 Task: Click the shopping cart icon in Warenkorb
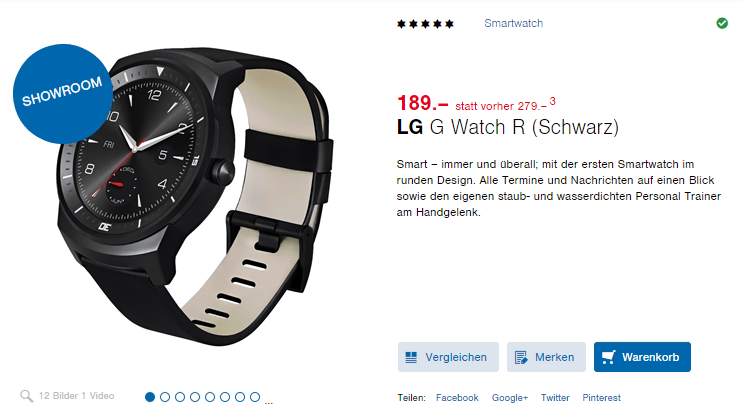point(609,357)
